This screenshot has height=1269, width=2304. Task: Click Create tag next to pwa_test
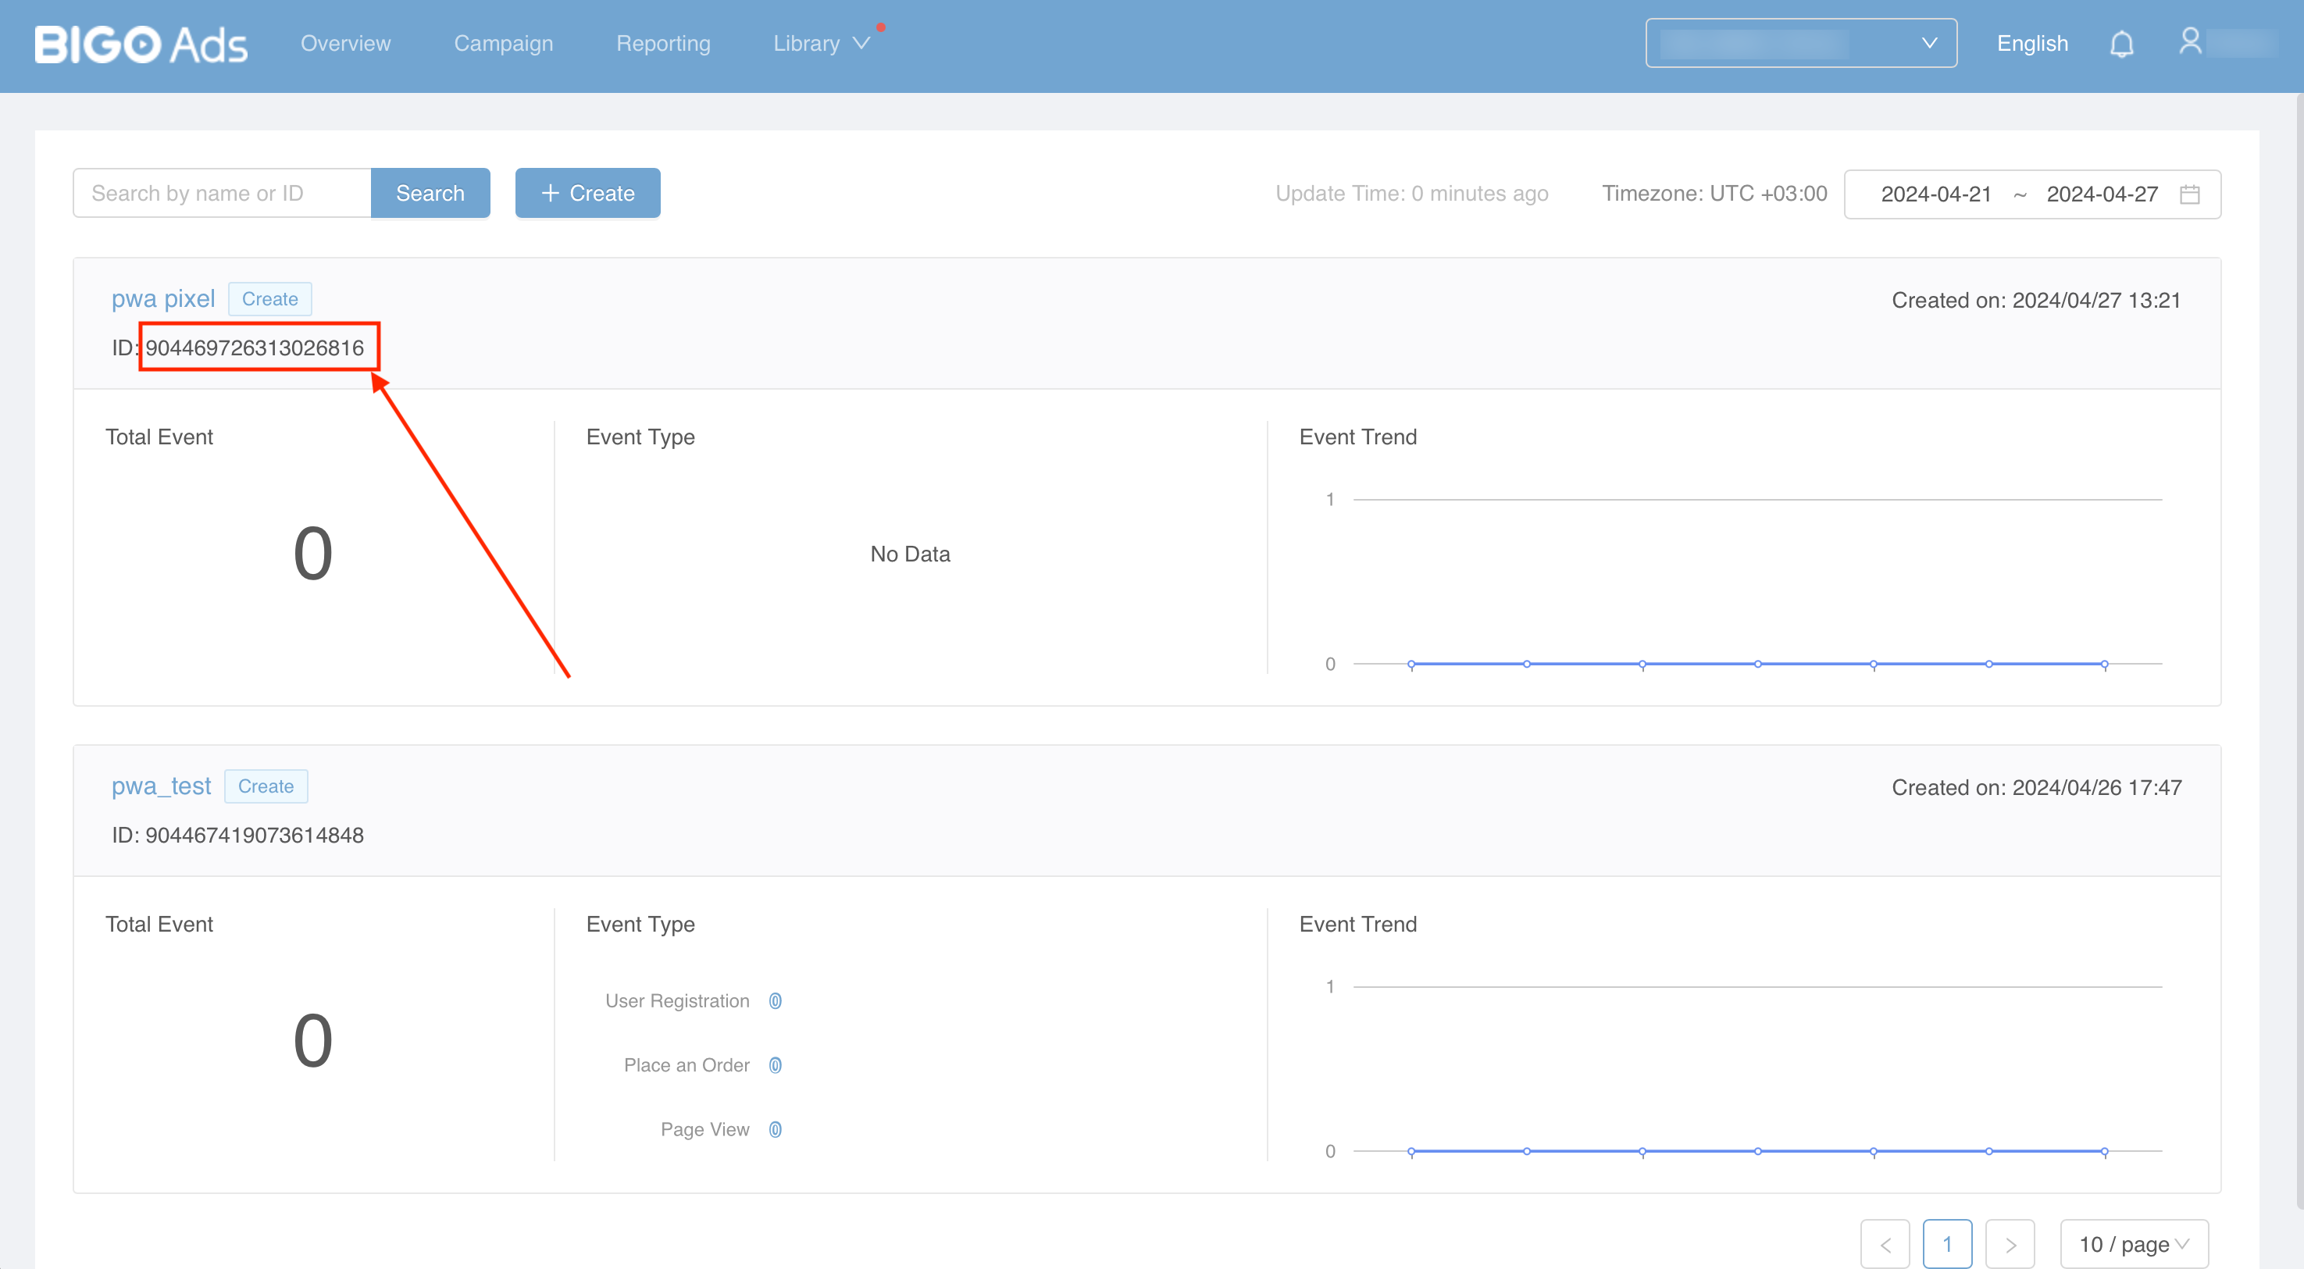point(266,786)
